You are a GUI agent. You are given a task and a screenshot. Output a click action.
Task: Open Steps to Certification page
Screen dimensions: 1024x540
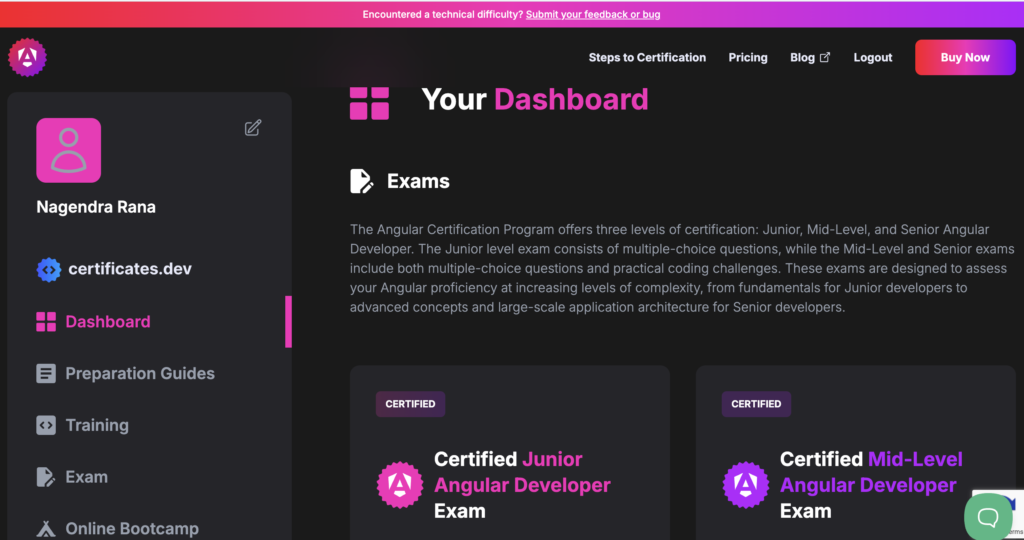(647, 58)
